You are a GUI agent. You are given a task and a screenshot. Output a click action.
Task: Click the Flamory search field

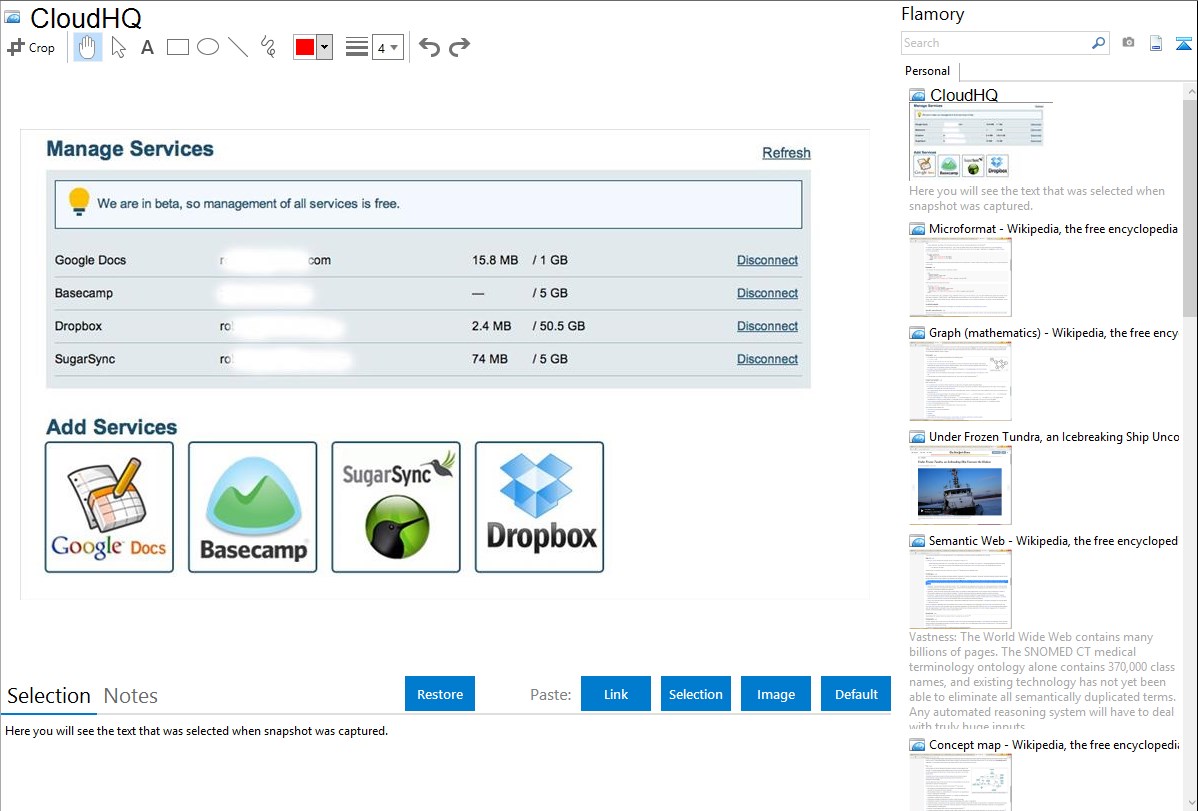click(x=995, y=43)
